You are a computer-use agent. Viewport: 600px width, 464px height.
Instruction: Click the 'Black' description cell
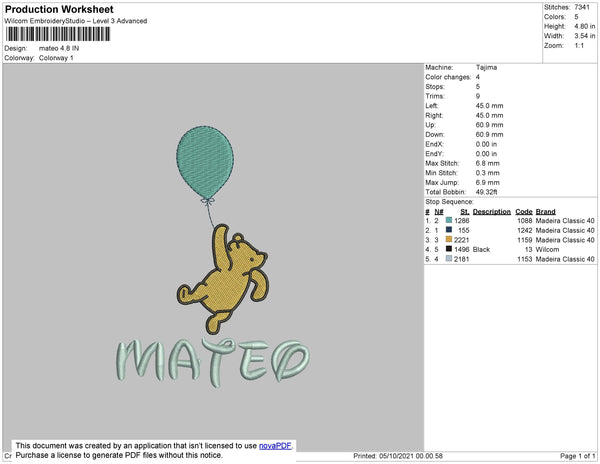[481, 249]
